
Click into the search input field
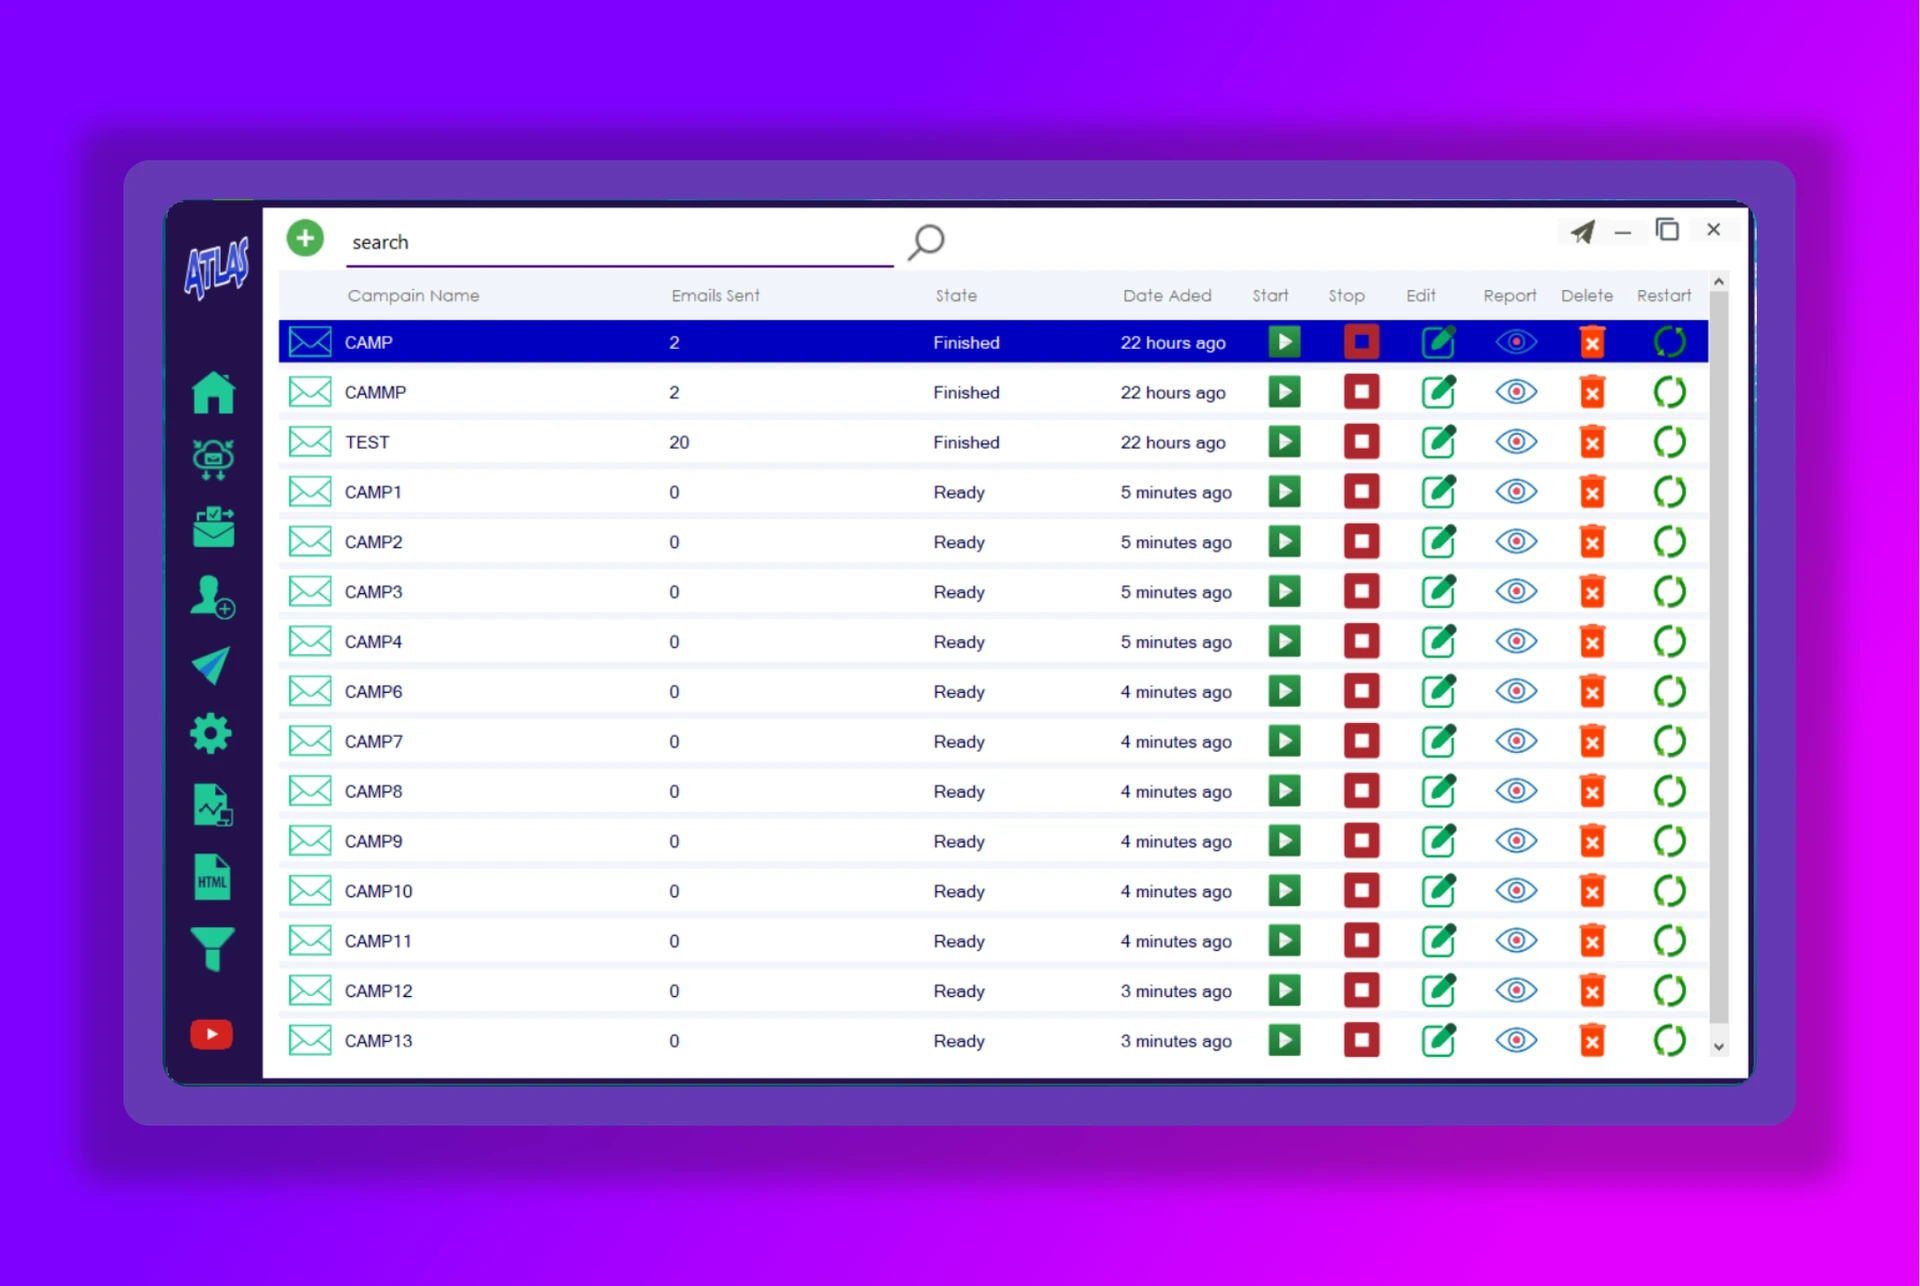click(x=620, y=242)
